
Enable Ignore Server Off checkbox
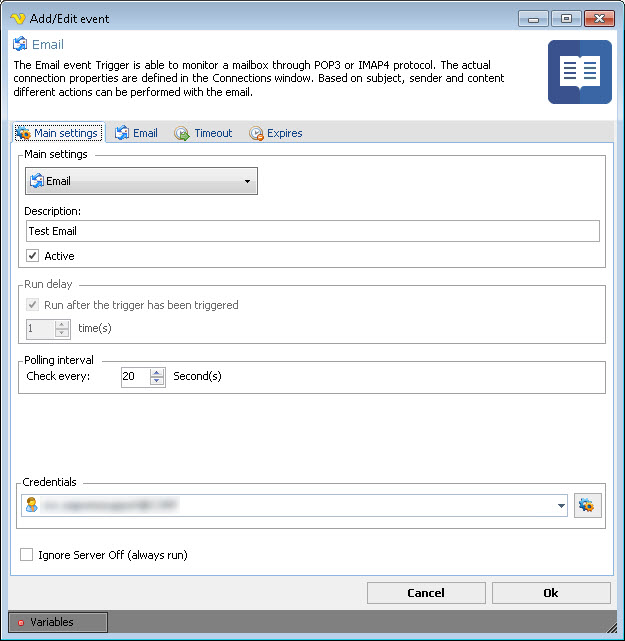tap(27, 555)
